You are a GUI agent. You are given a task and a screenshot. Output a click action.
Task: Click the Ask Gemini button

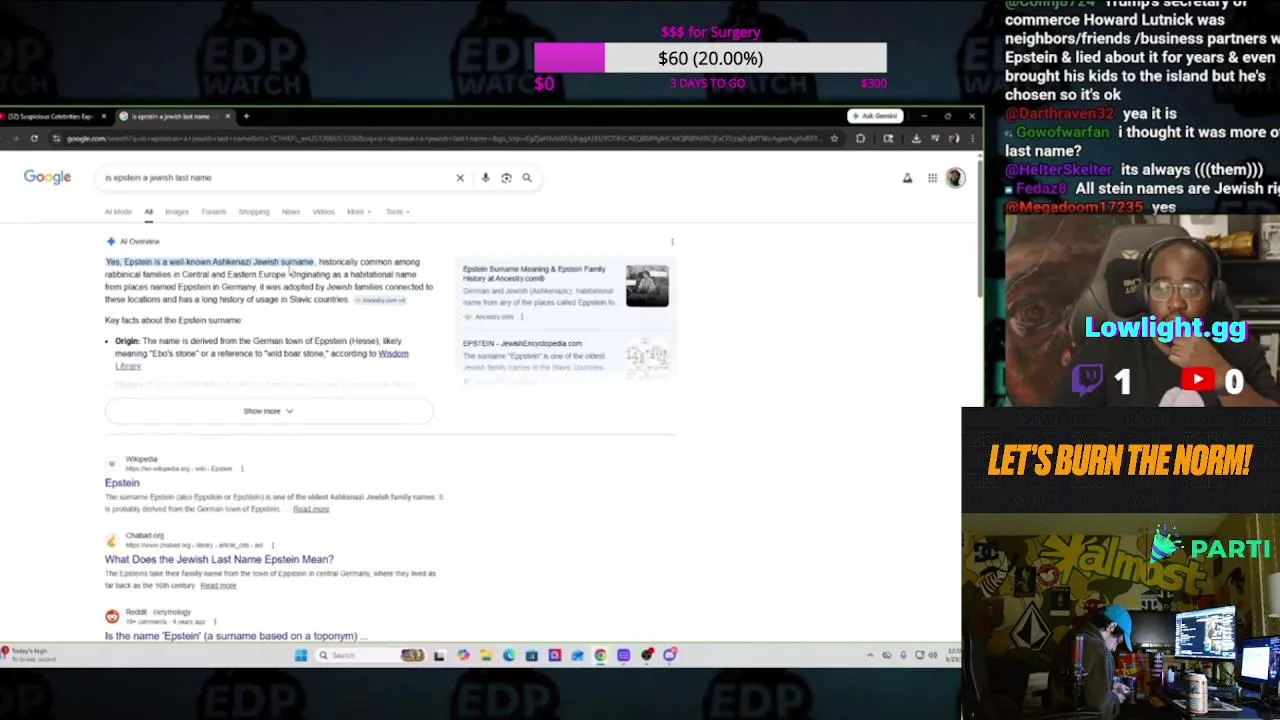click(x=874, y=116)
